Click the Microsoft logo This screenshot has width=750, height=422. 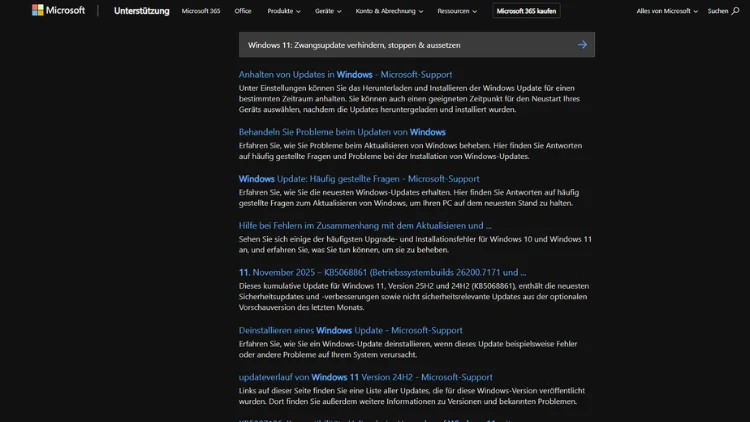pos(58,10)
